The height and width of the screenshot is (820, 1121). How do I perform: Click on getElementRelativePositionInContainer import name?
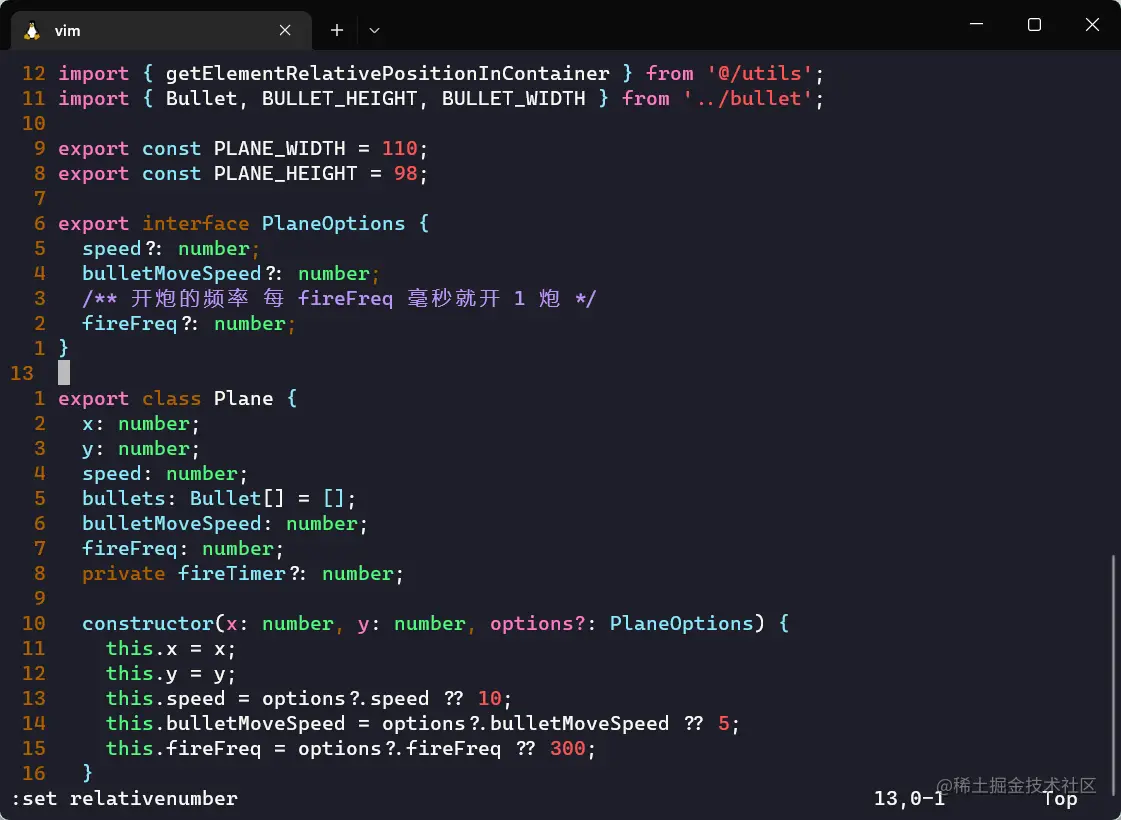coord(387,74)
